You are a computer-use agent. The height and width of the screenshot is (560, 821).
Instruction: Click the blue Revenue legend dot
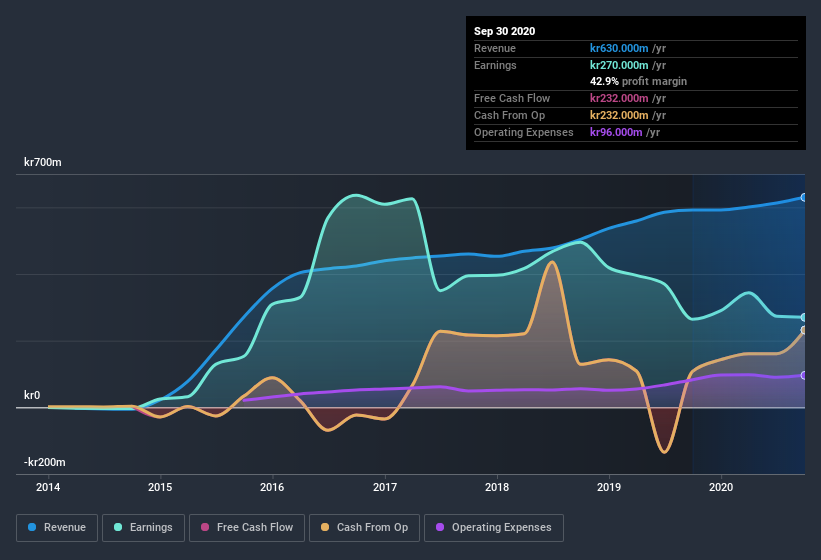pos(33,527)
